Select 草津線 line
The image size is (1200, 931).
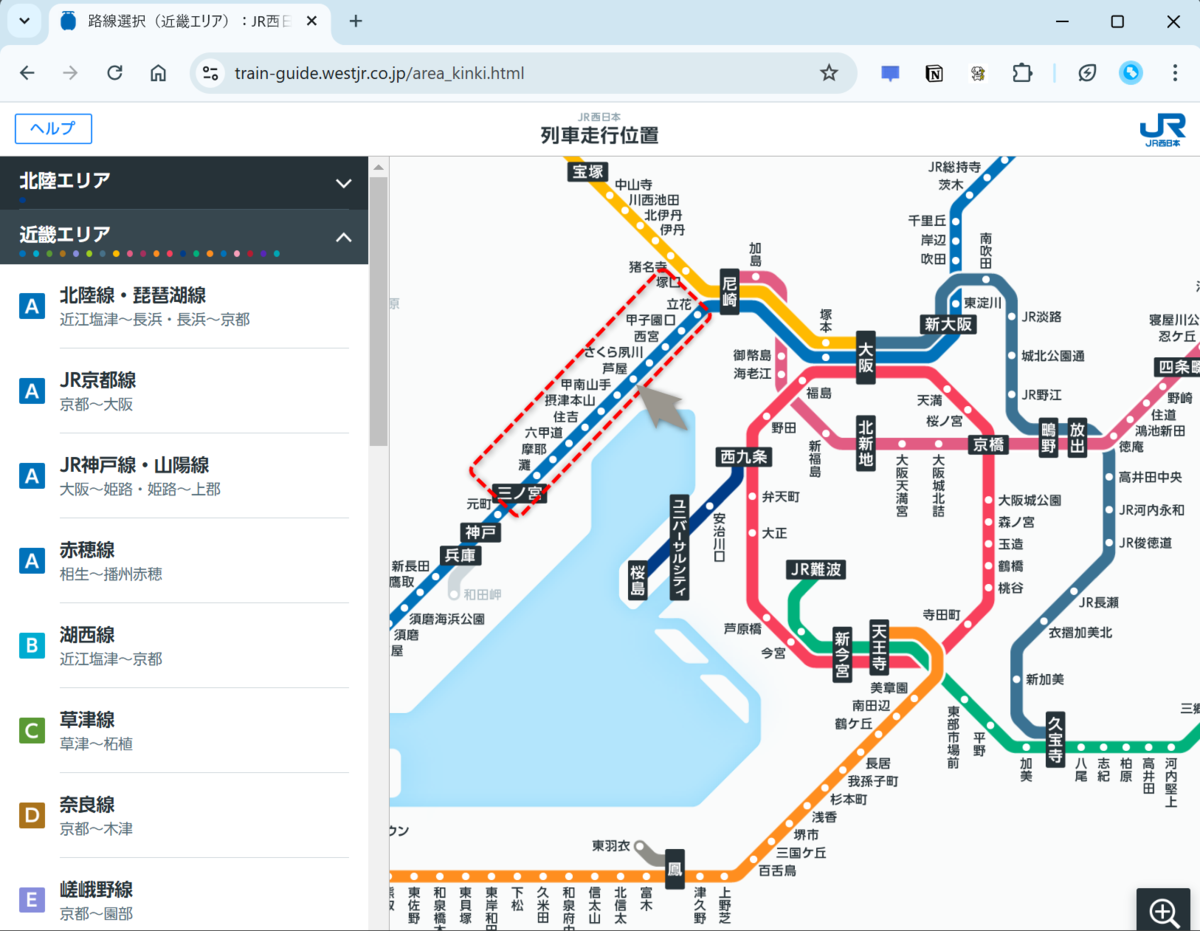(x=184, y=731)
